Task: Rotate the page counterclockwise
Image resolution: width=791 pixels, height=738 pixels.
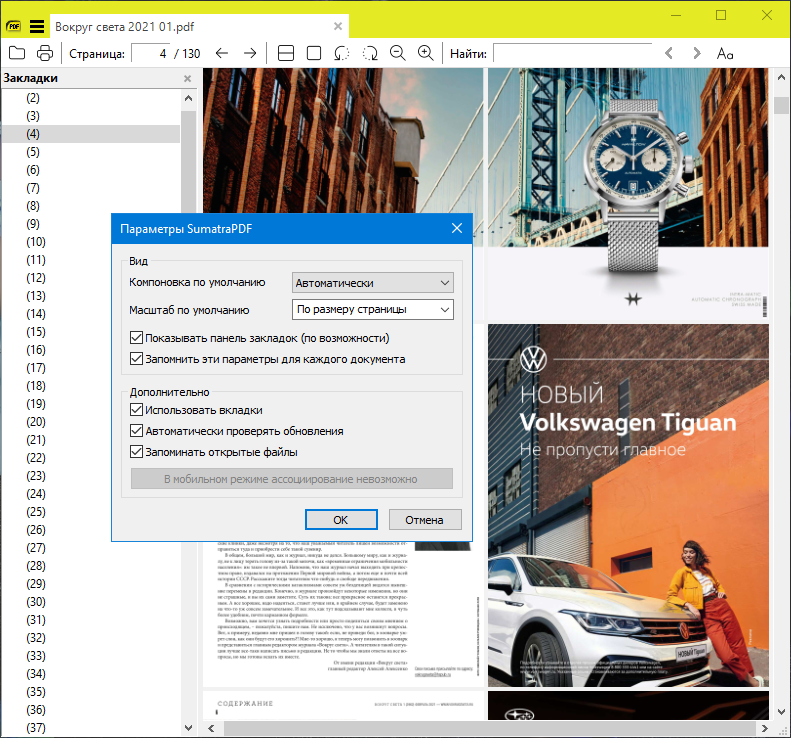Action: pyautogui.click(x=342, y=53)
